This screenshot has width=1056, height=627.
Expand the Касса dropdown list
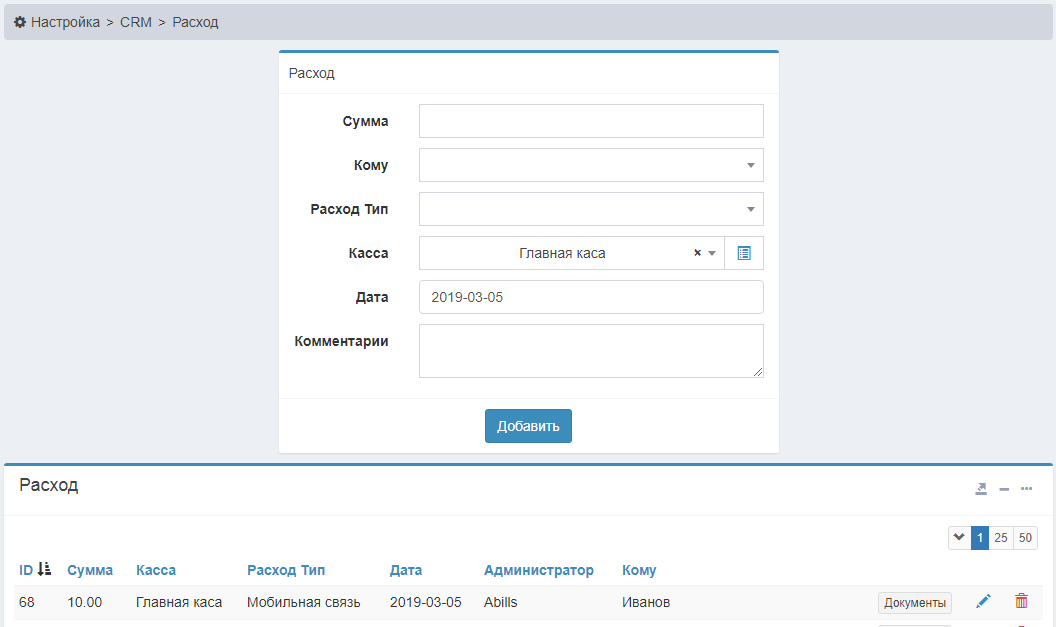pos(712,253)
